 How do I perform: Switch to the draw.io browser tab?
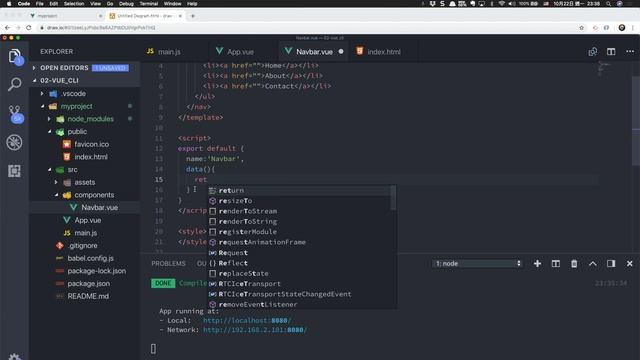pyautogui.click(x=145, y=16)
